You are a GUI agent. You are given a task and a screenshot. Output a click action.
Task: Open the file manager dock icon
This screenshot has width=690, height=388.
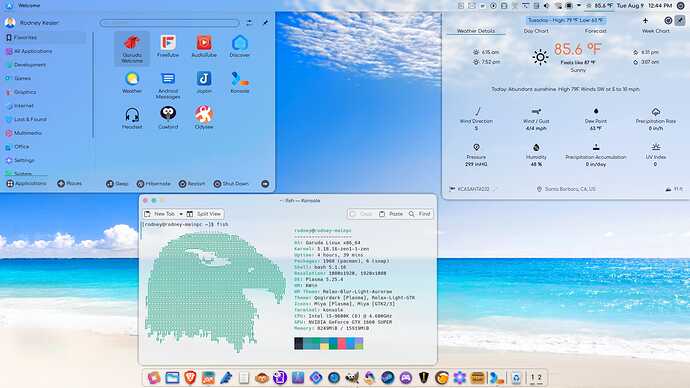(x=172, y=377)
